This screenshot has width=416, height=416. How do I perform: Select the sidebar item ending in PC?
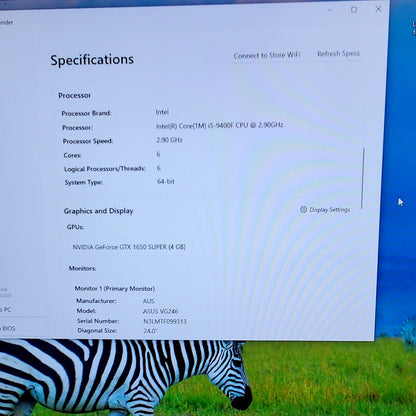pos(6,309)
